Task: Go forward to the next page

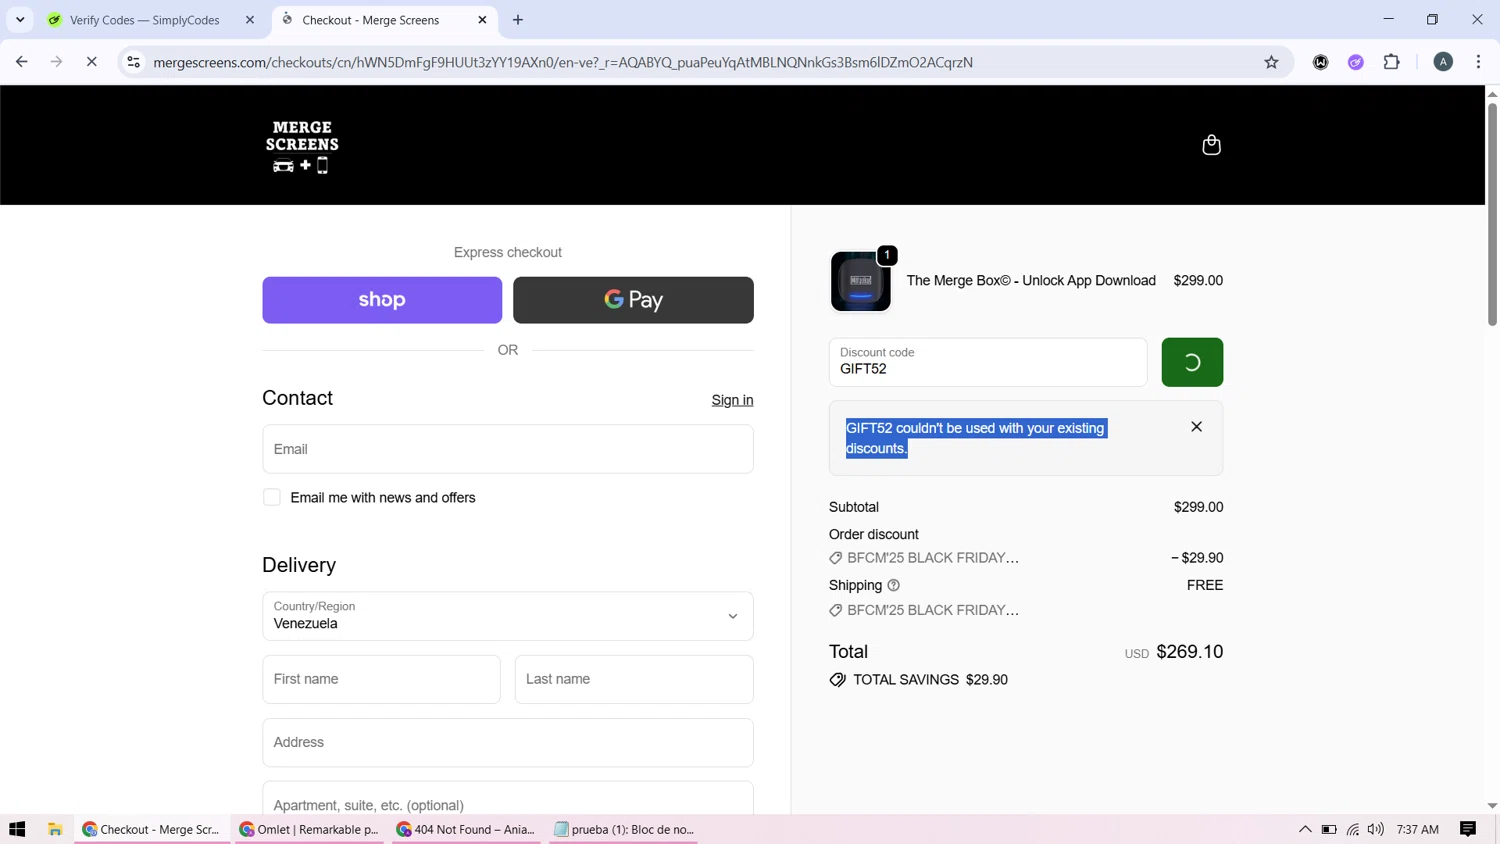Action: (56, 62)
